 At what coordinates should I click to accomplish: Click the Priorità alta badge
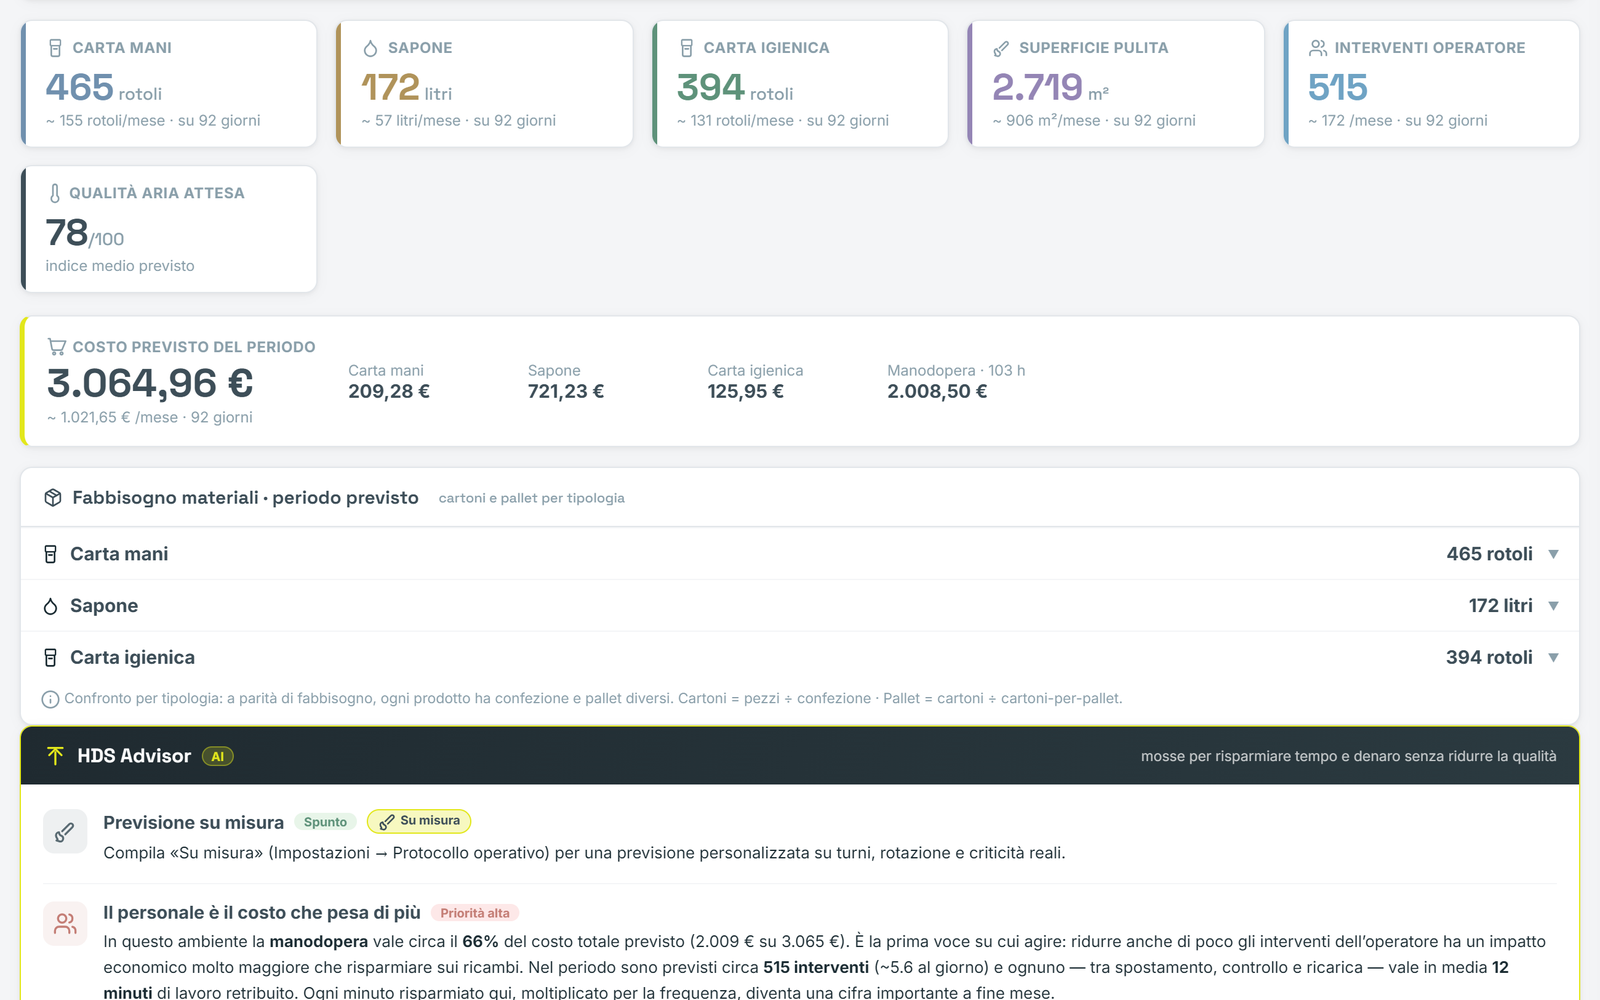click(475, 913)
